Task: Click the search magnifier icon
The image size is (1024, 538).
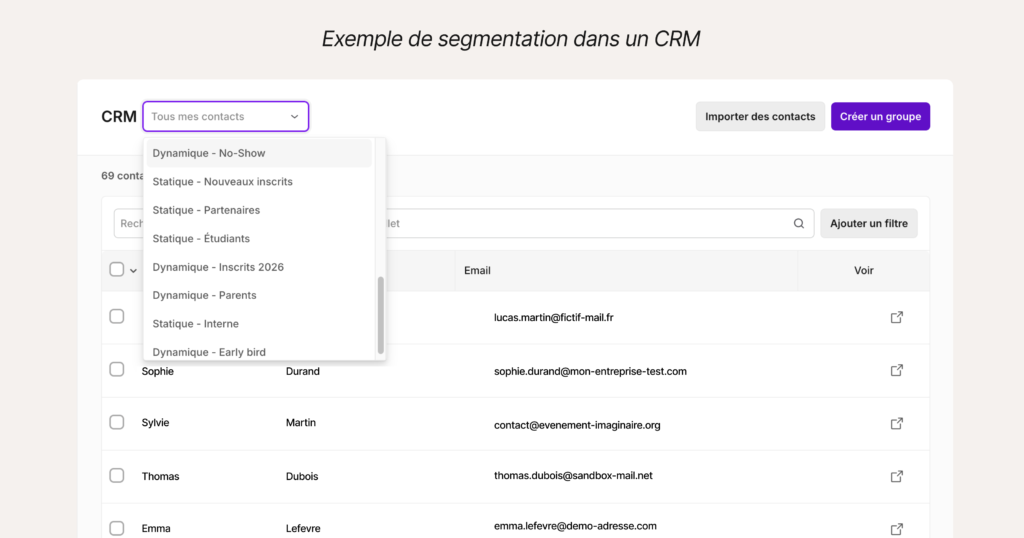Action: pos(799,223)
